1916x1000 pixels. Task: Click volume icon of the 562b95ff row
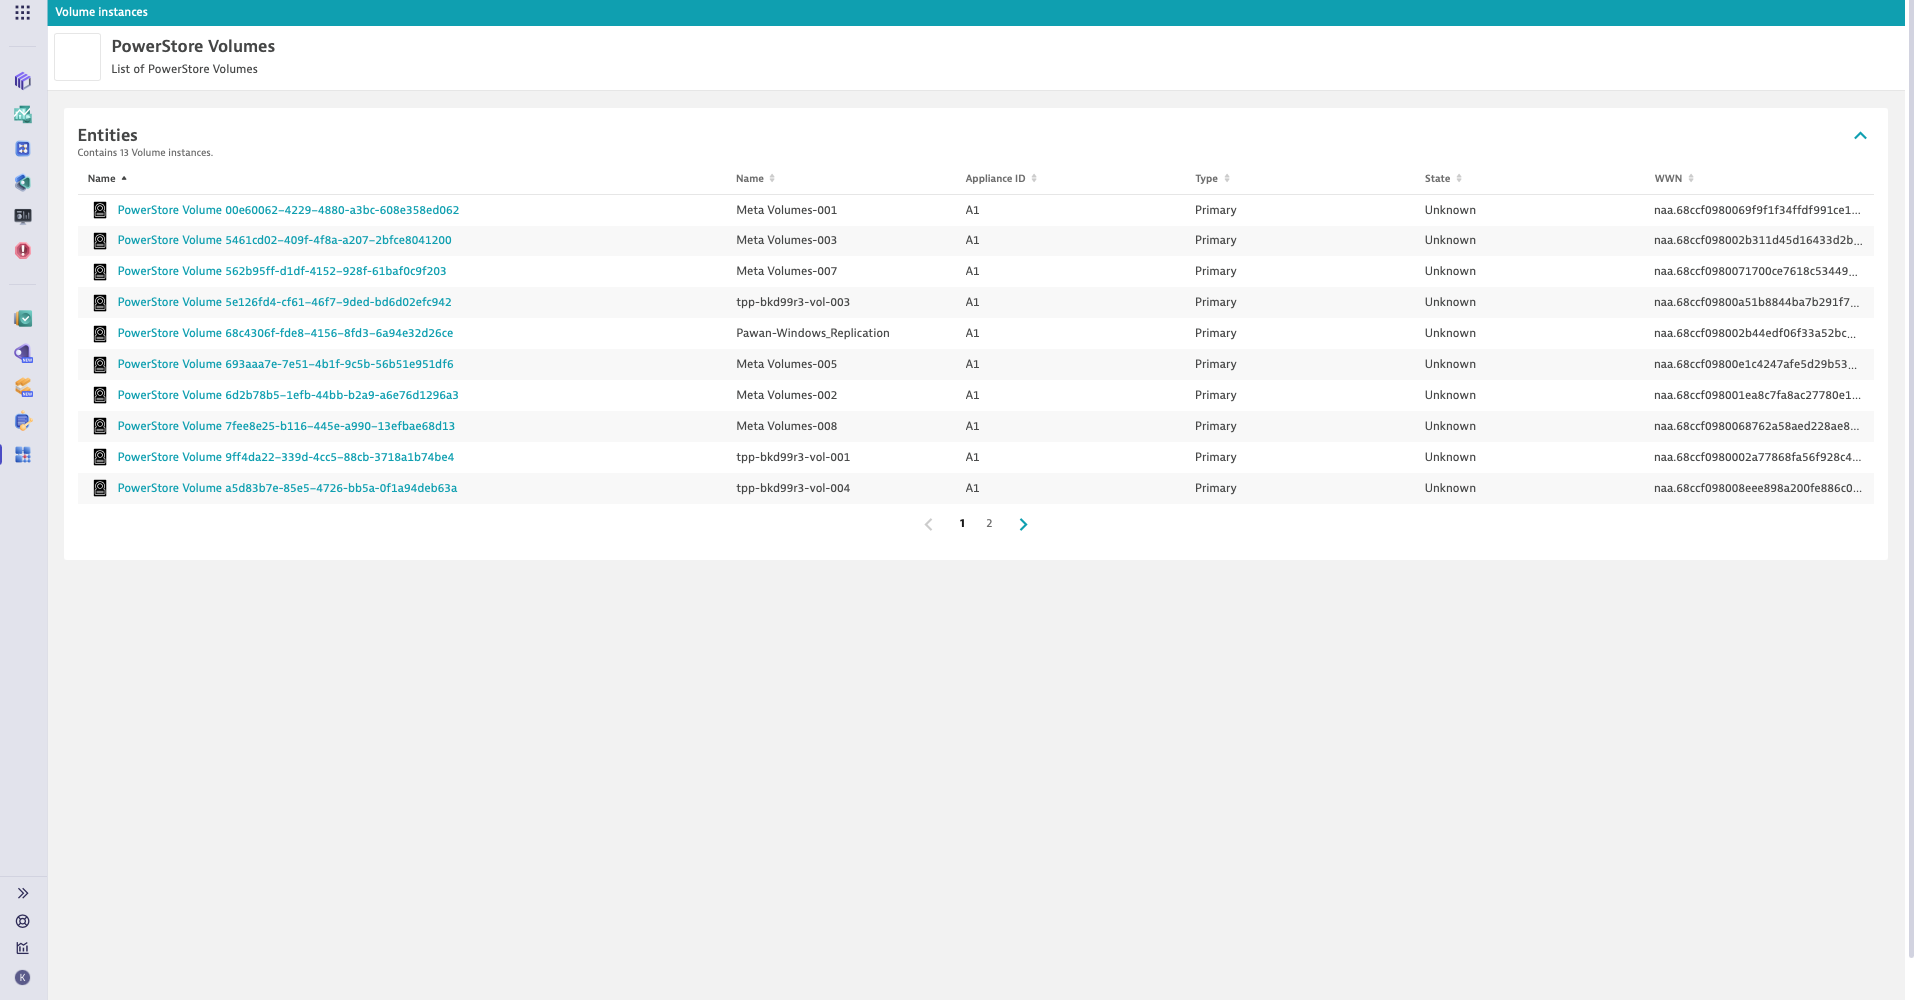[100, 272]
